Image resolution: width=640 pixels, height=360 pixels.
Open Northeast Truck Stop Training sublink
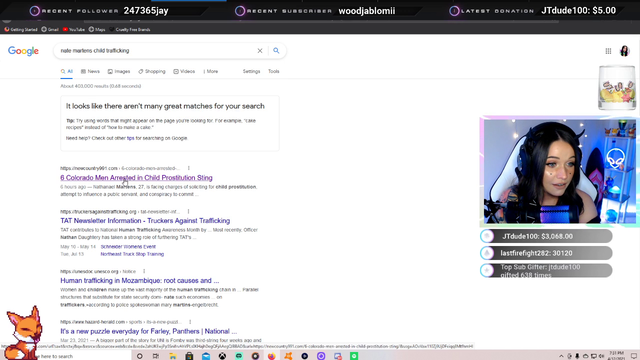pos(132,254)
